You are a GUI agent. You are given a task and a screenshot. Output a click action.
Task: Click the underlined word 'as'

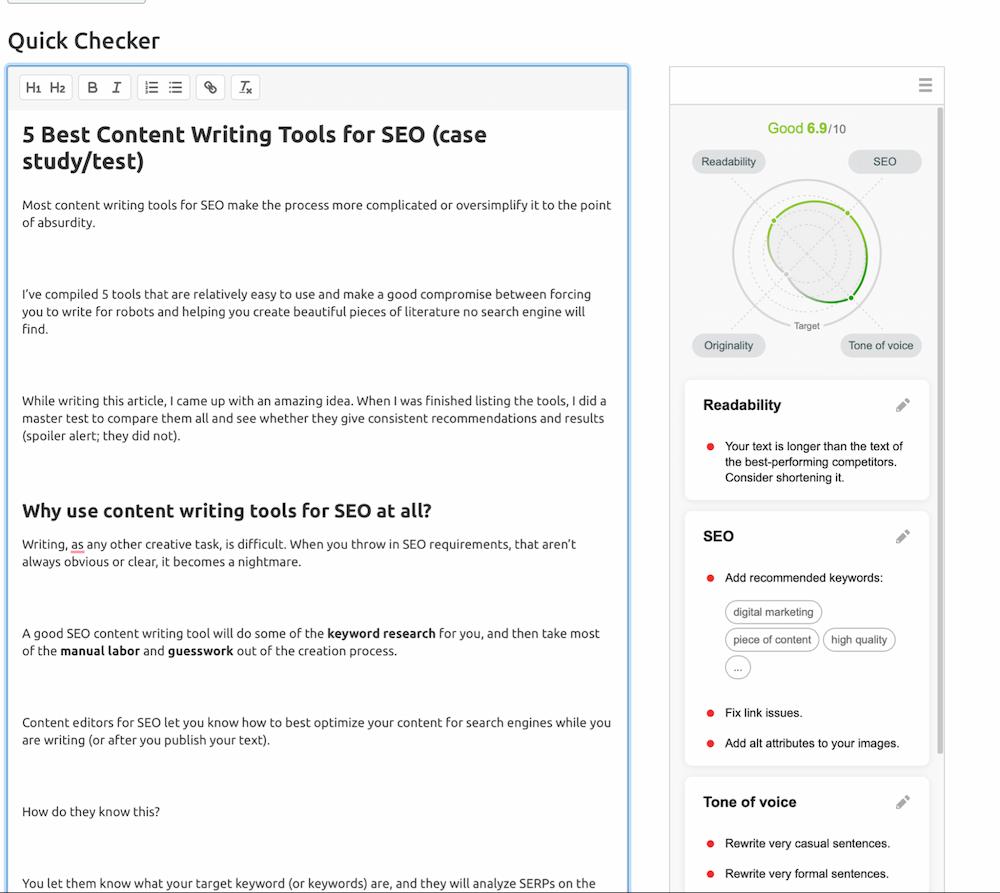click(77, 545)
